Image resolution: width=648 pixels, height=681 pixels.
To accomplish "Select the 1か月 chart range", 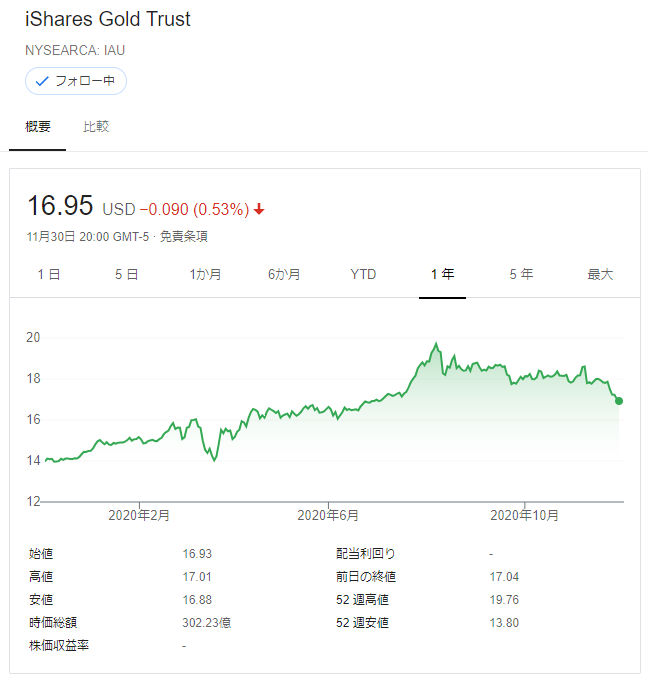I will (205, 274).
